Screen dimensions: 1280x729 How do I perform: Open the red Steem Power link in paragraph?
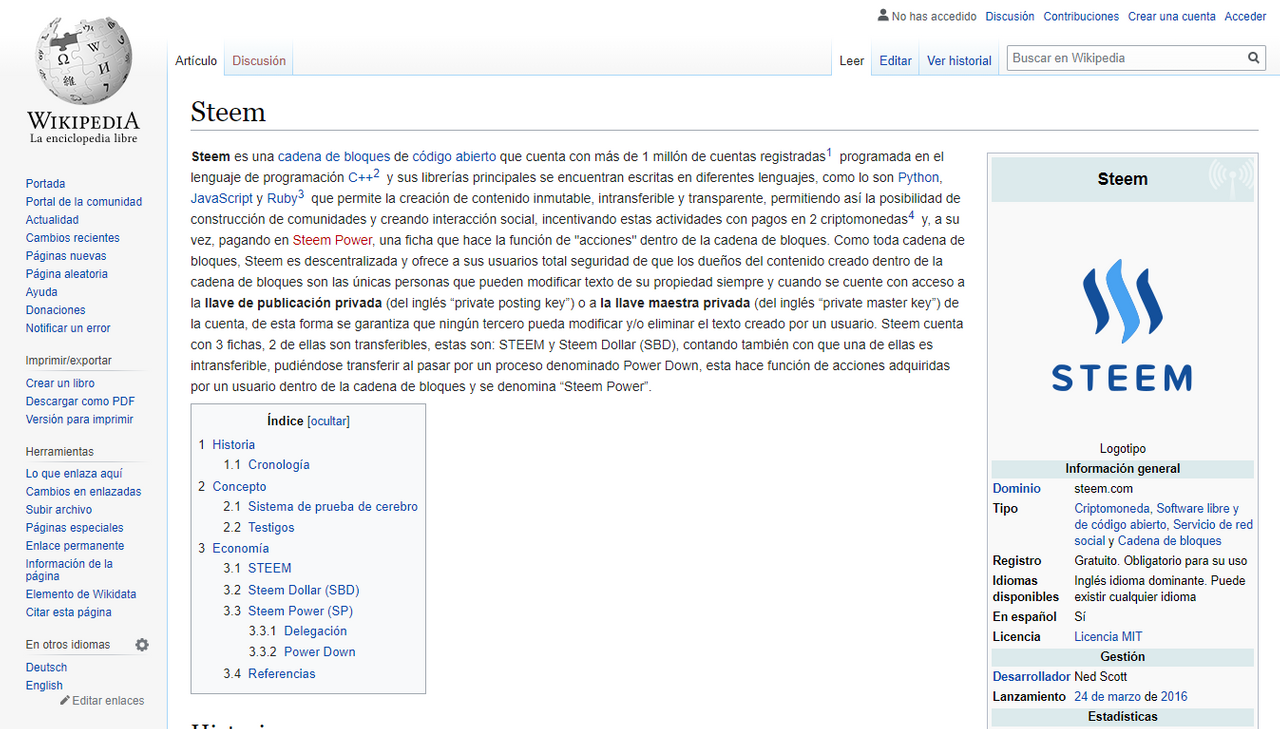(x=332, y=240)
